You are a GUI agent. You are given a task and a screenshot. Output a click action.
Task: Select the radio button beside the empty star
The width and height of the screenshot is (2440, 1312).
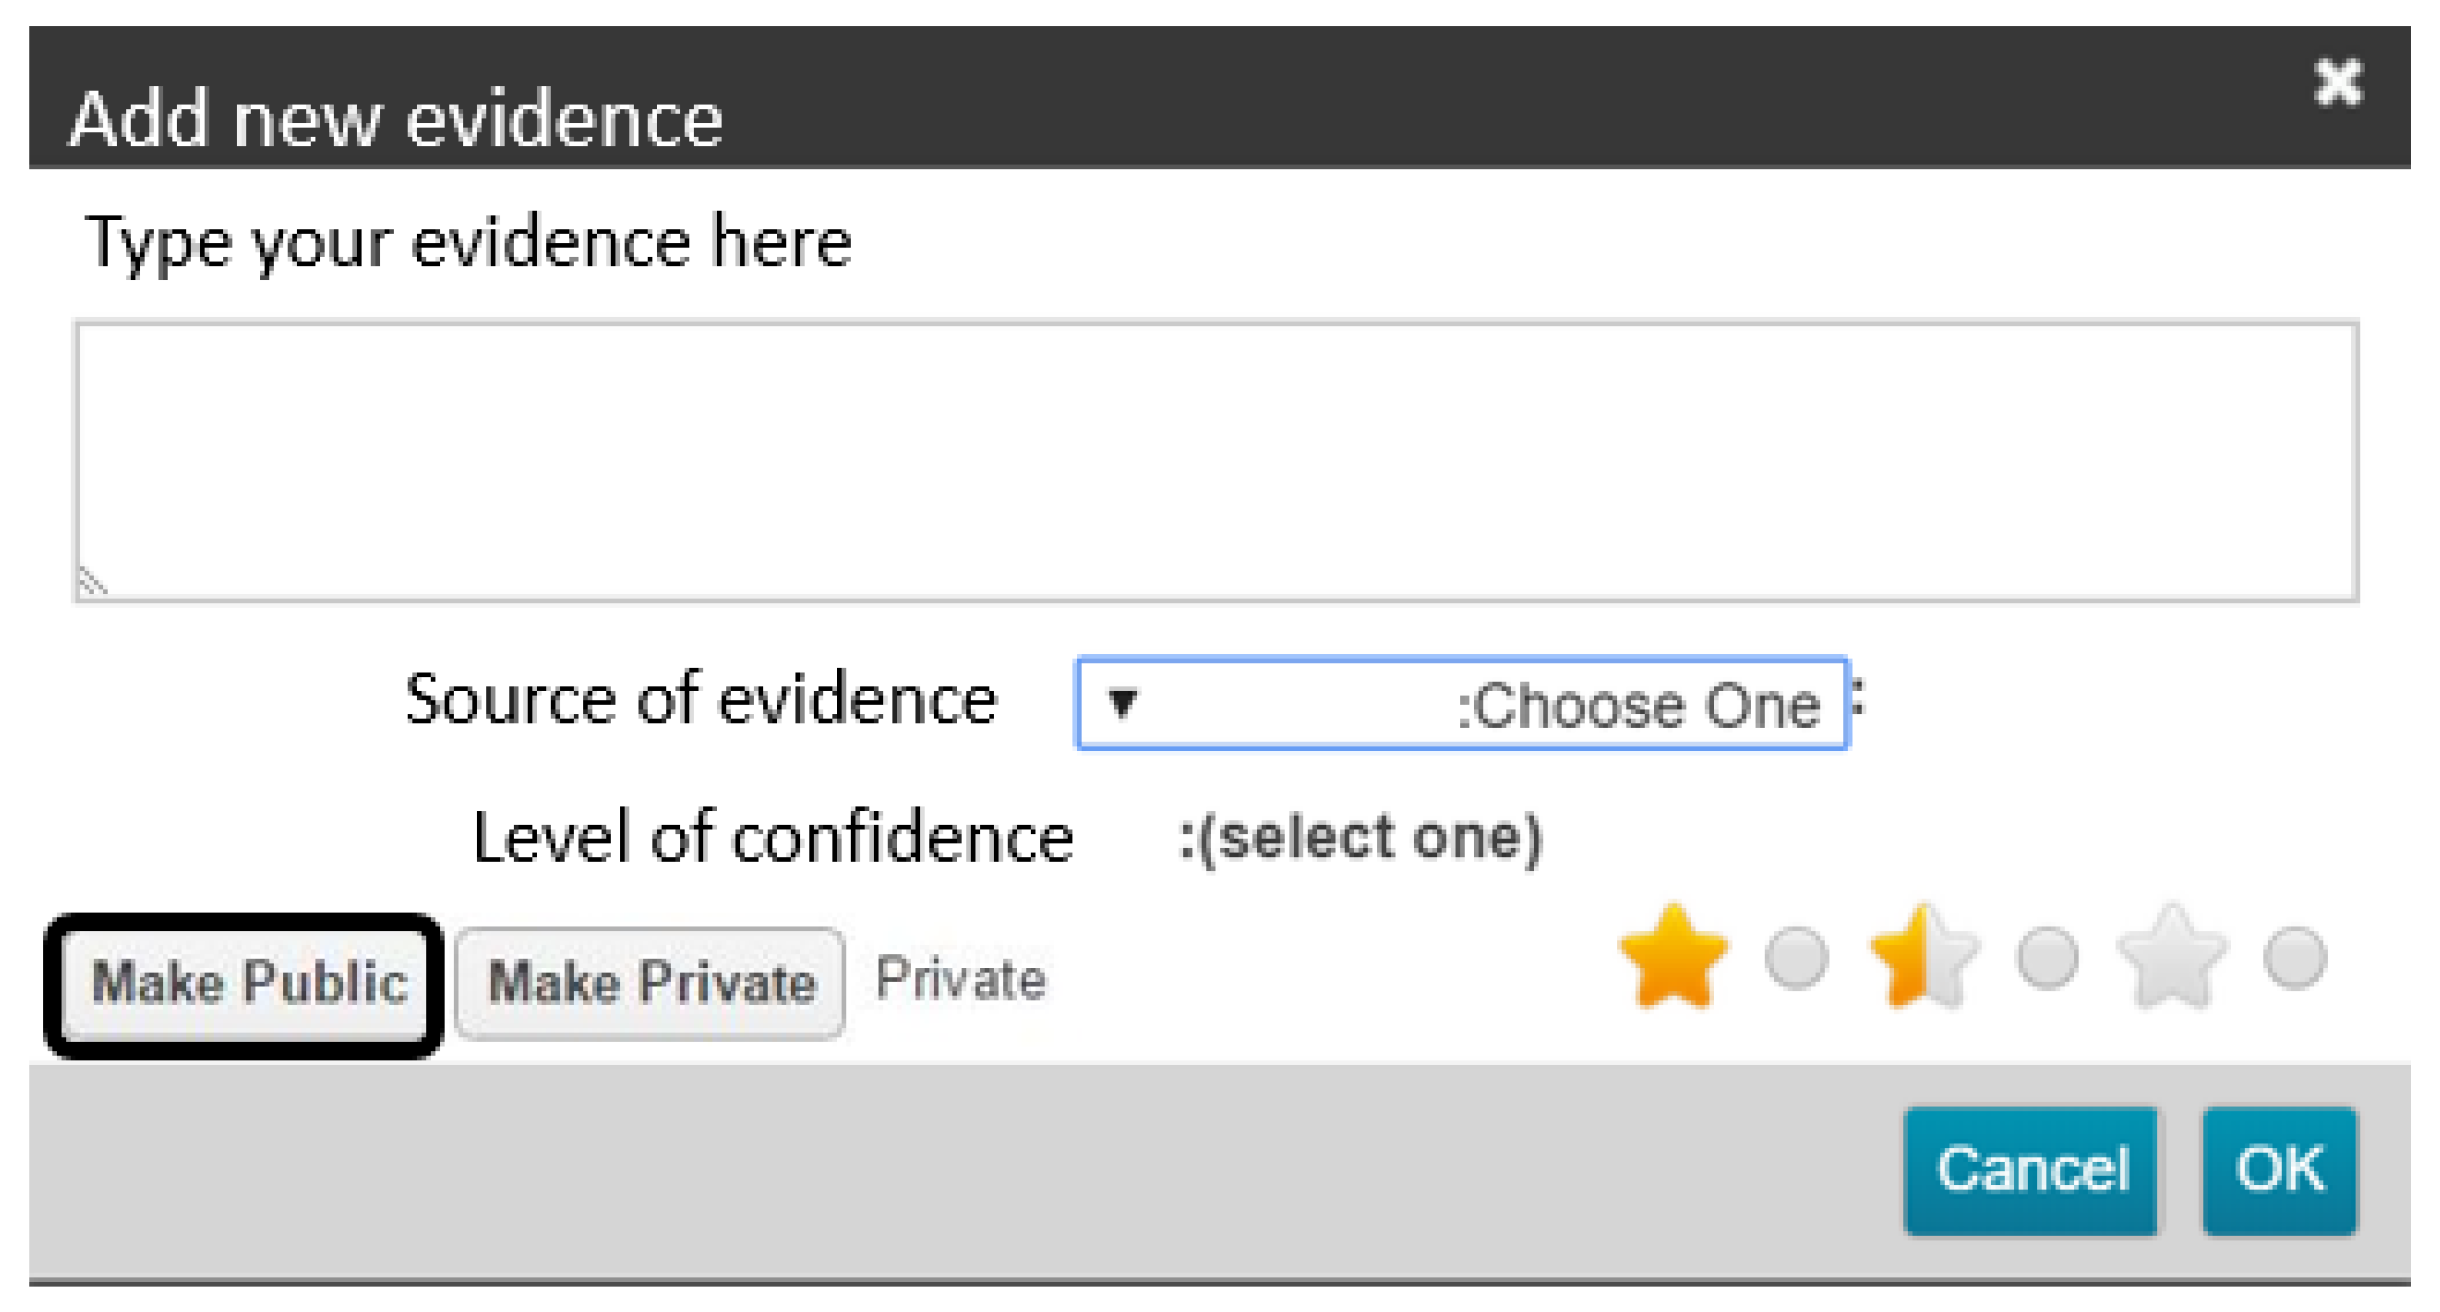(2295, 958)
